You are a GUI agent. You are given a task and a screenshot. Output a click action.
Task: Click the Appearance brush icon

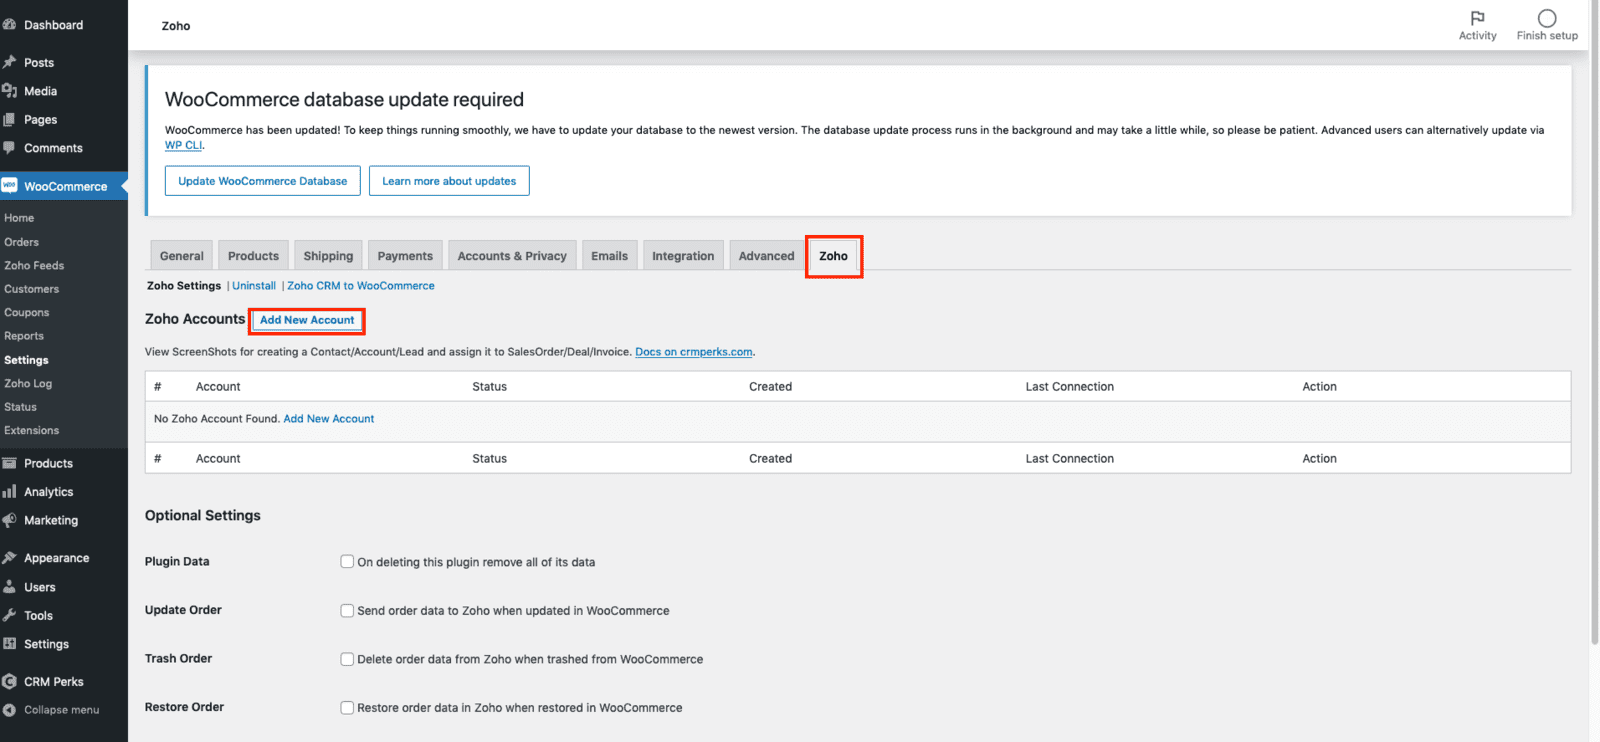tap(9, 558)
